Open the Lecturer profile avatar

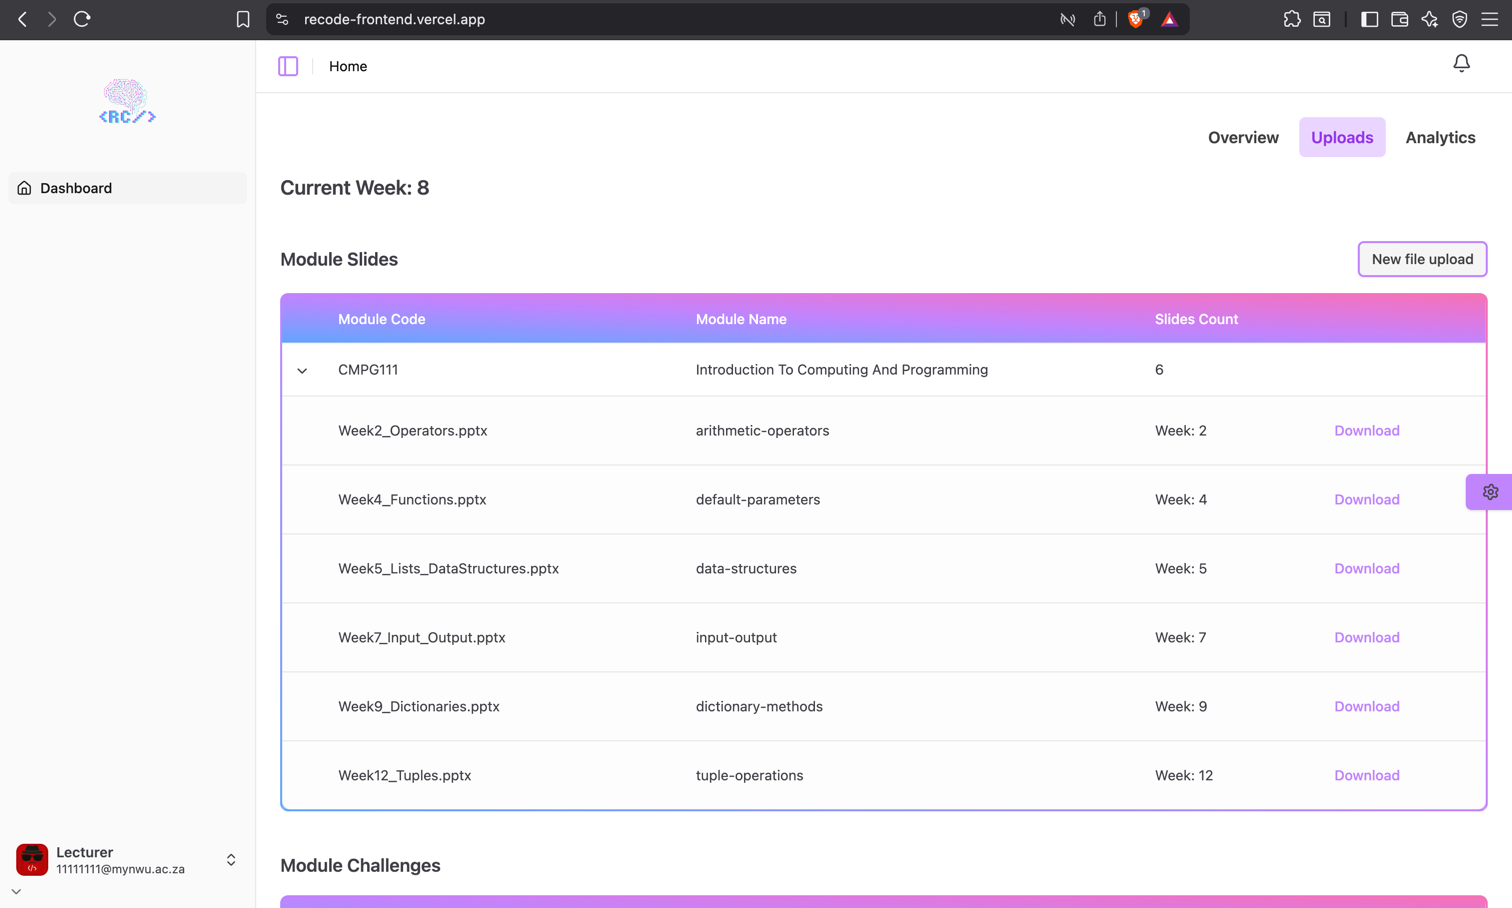click(x=32, y=860)
